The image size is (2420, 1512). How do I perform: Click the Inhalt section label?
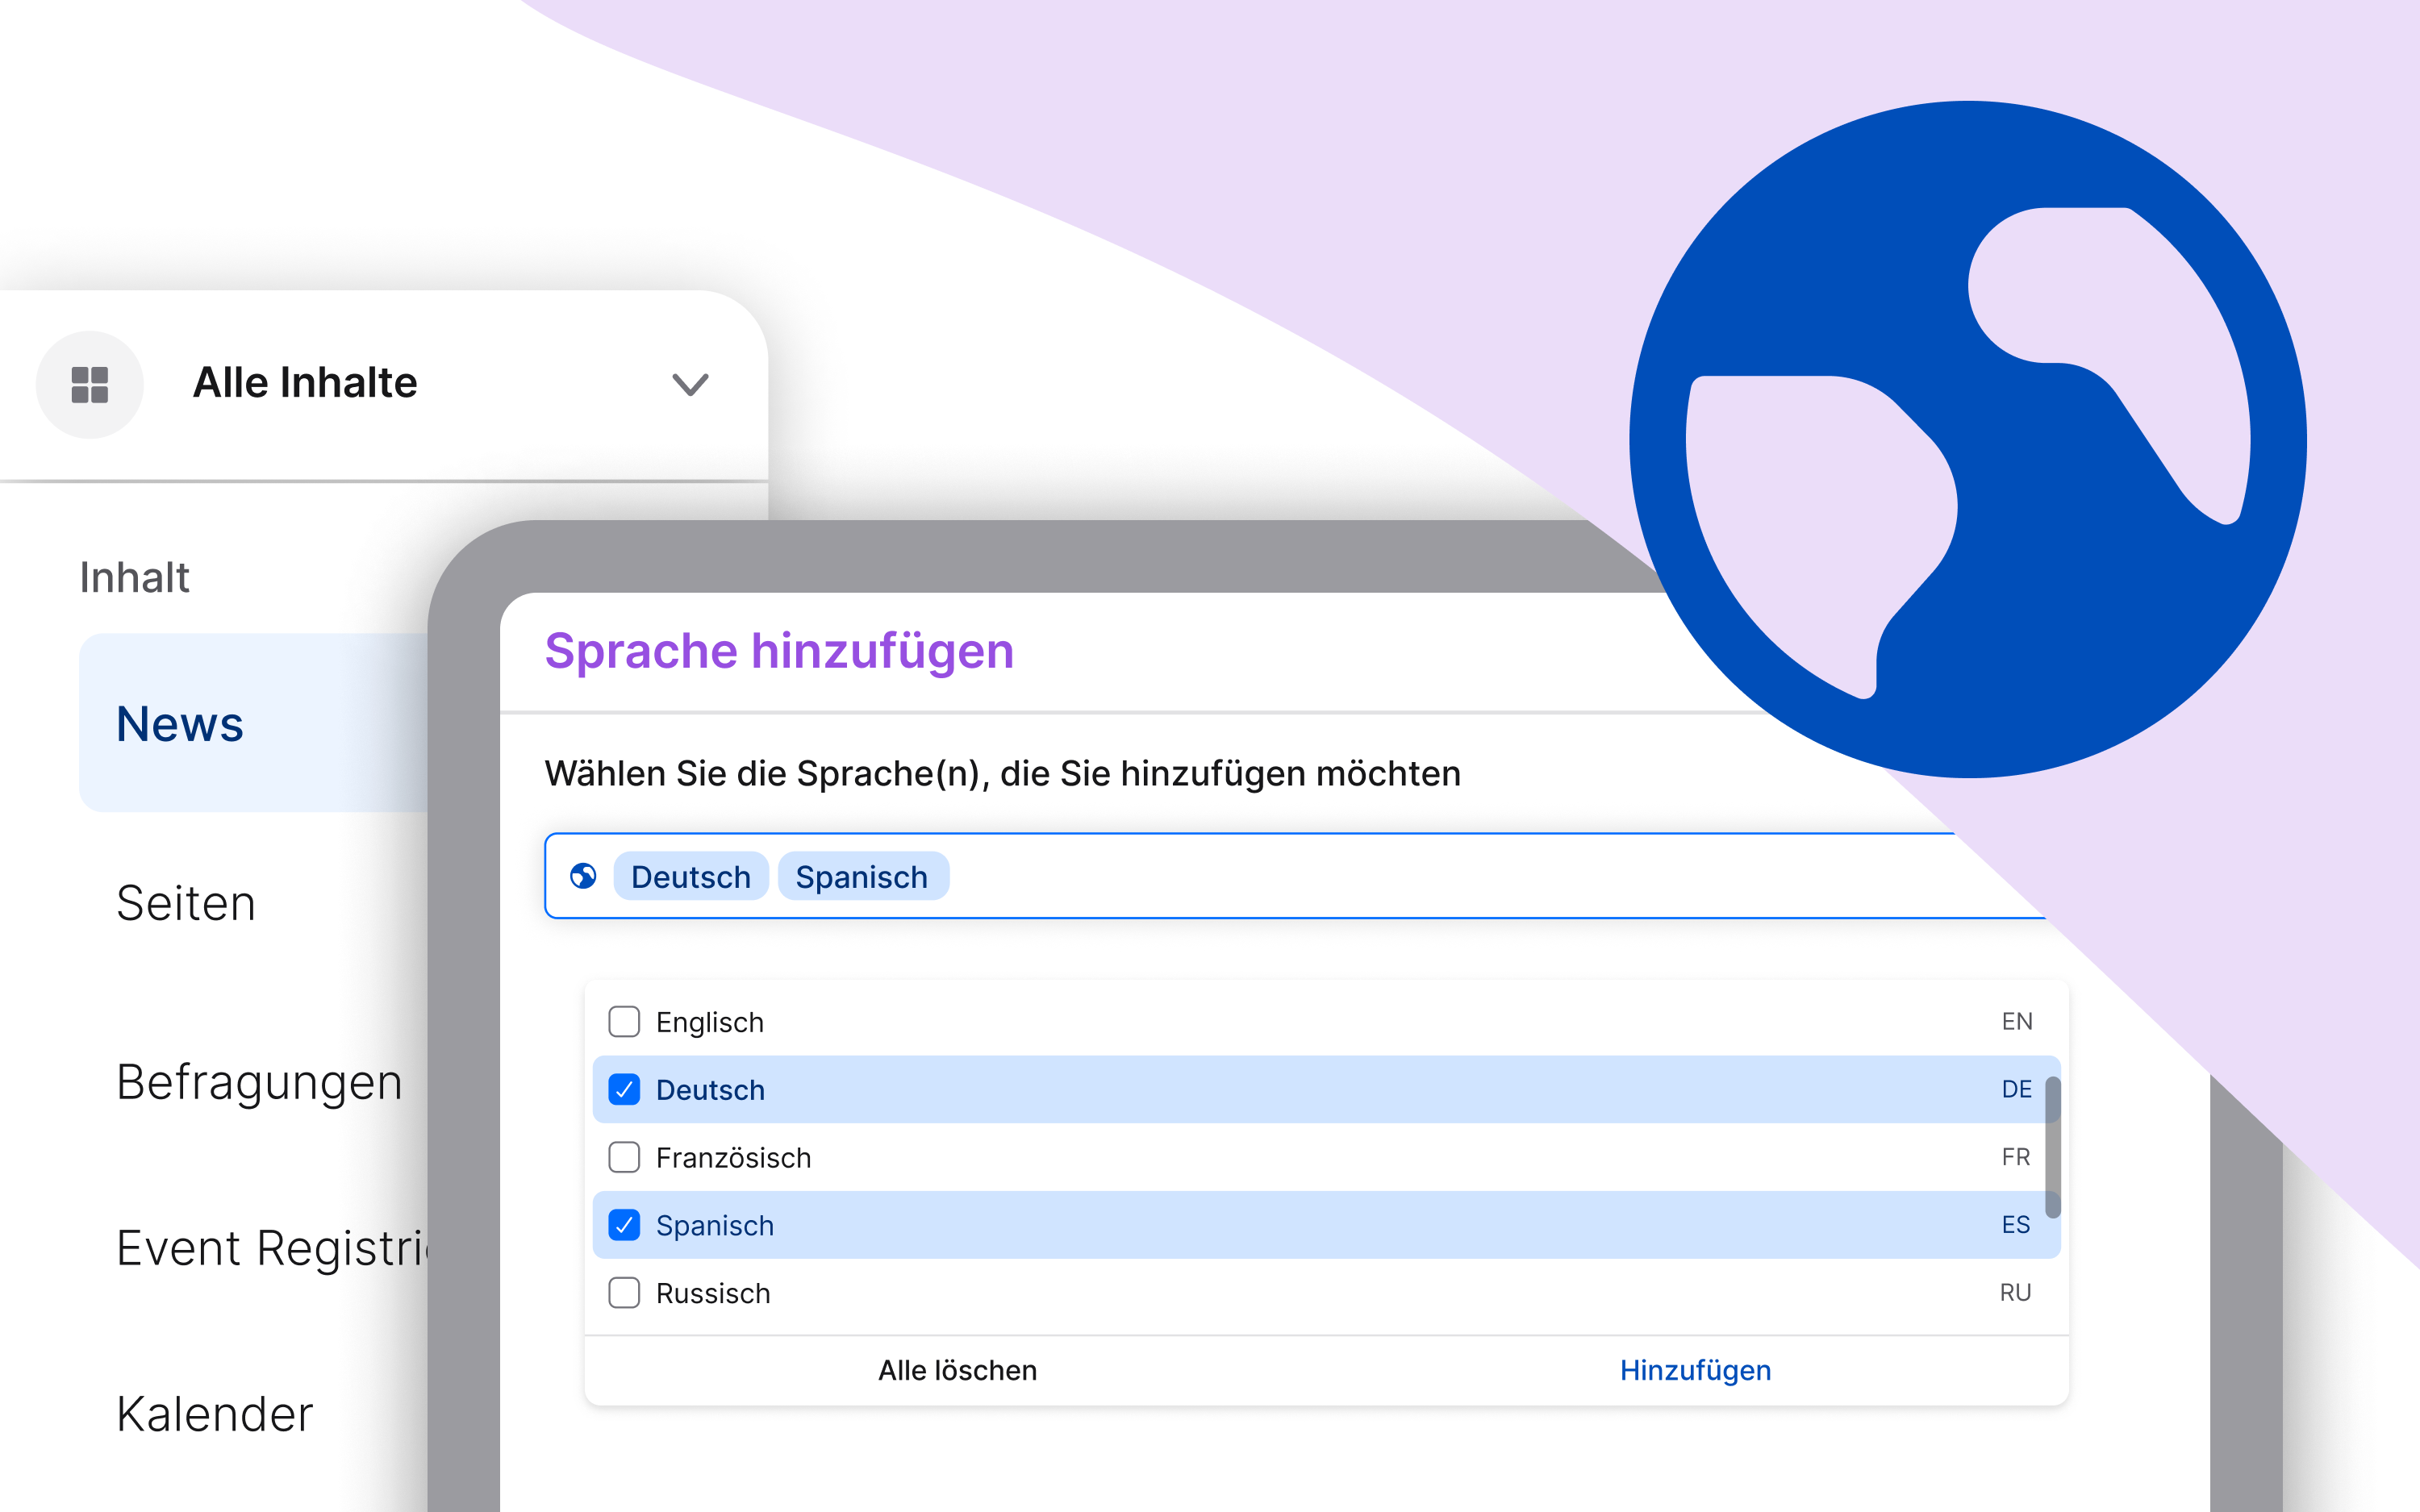135,577
